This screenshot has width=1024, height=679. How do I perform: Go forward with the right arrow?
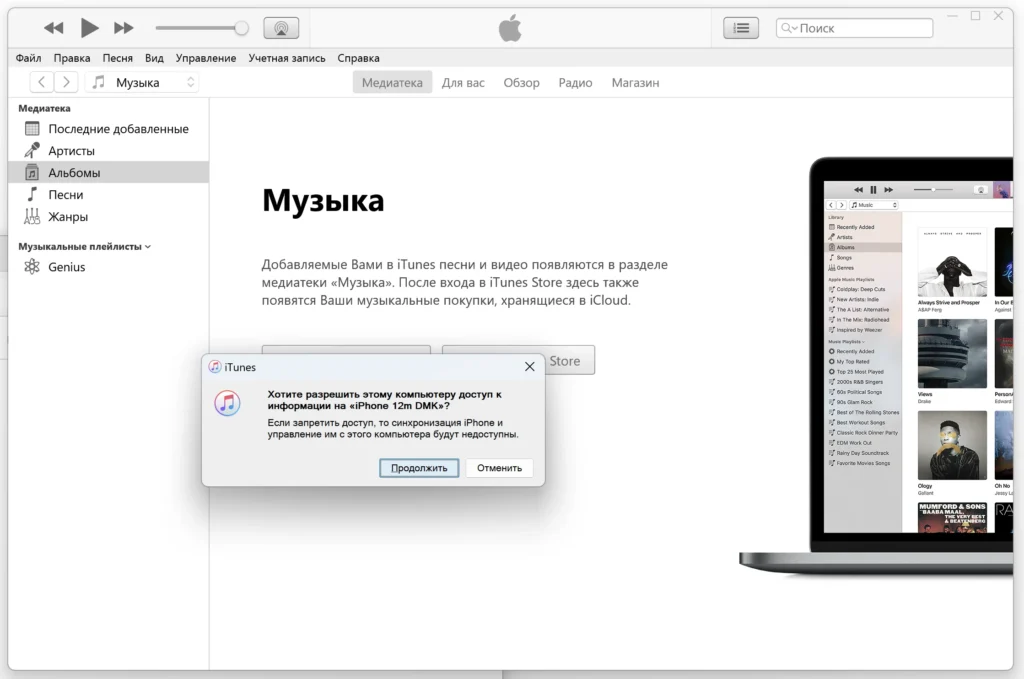click(x=66, y=82)
